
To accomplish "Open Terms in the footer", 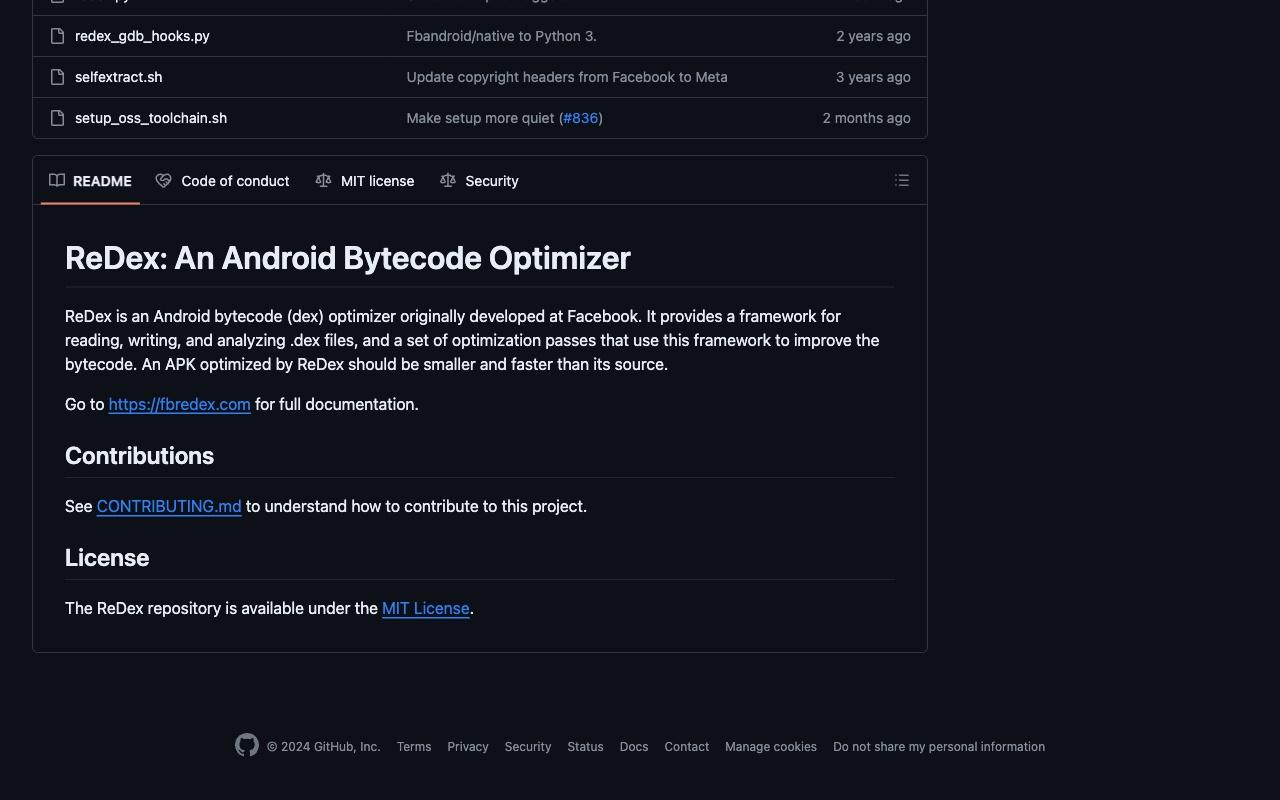I will point(414,747).
